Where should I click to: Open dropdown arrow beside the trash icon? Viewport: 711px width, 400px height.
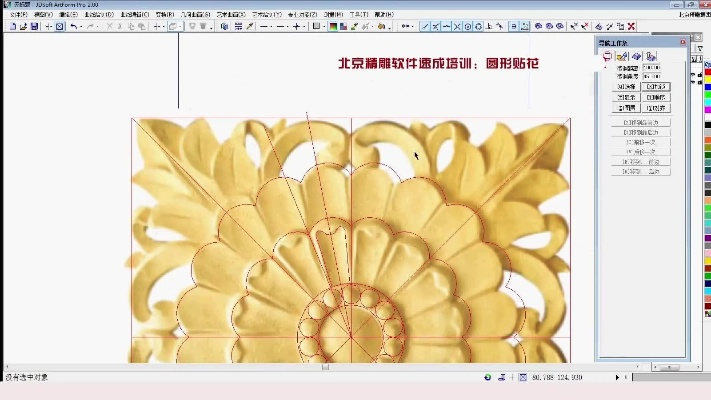pyautogui.click(x=211, y=27)
